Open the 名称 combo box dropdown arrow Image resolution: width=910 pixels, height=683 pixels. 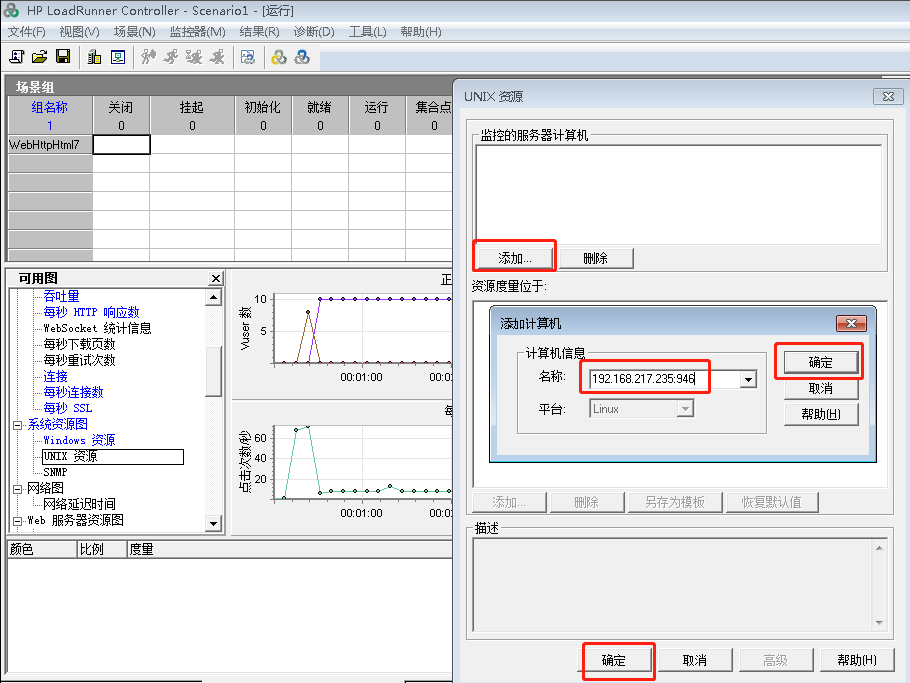pyautogui.click(x=748, y=379)
